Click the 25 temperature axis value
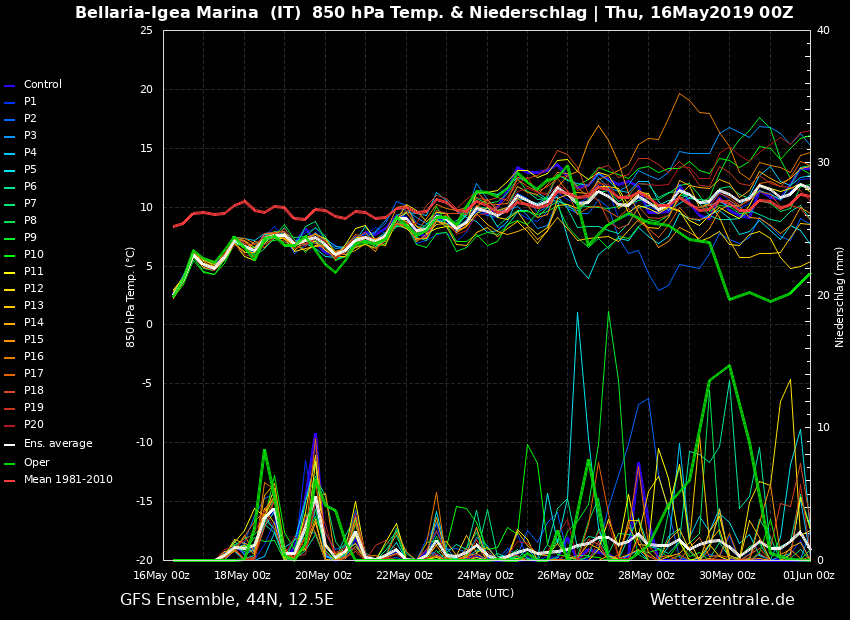This screenshot has width=850, height=620. tap(146, 30)
